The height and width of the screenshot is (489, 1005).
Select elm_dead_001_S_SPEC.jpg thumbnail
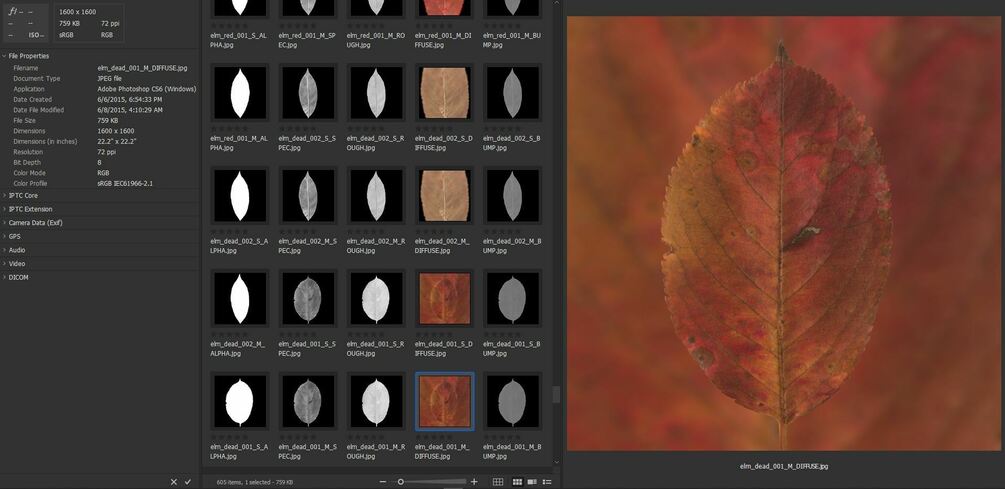[308, 299]
